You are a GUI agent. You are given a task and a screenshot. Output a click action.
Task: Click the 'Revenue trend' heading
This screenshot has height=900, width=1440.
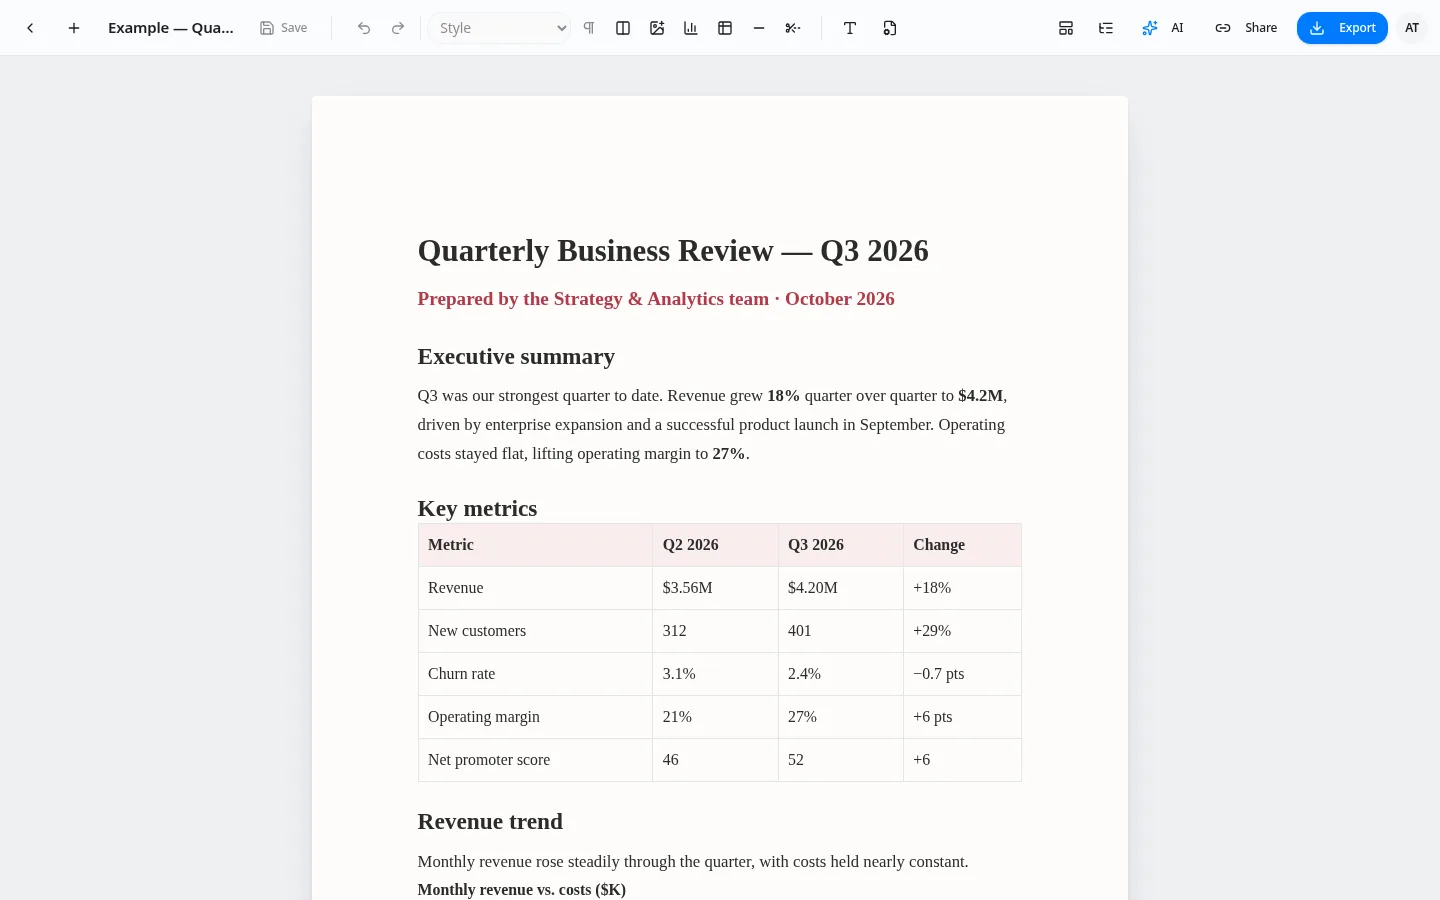pos(490,822)
